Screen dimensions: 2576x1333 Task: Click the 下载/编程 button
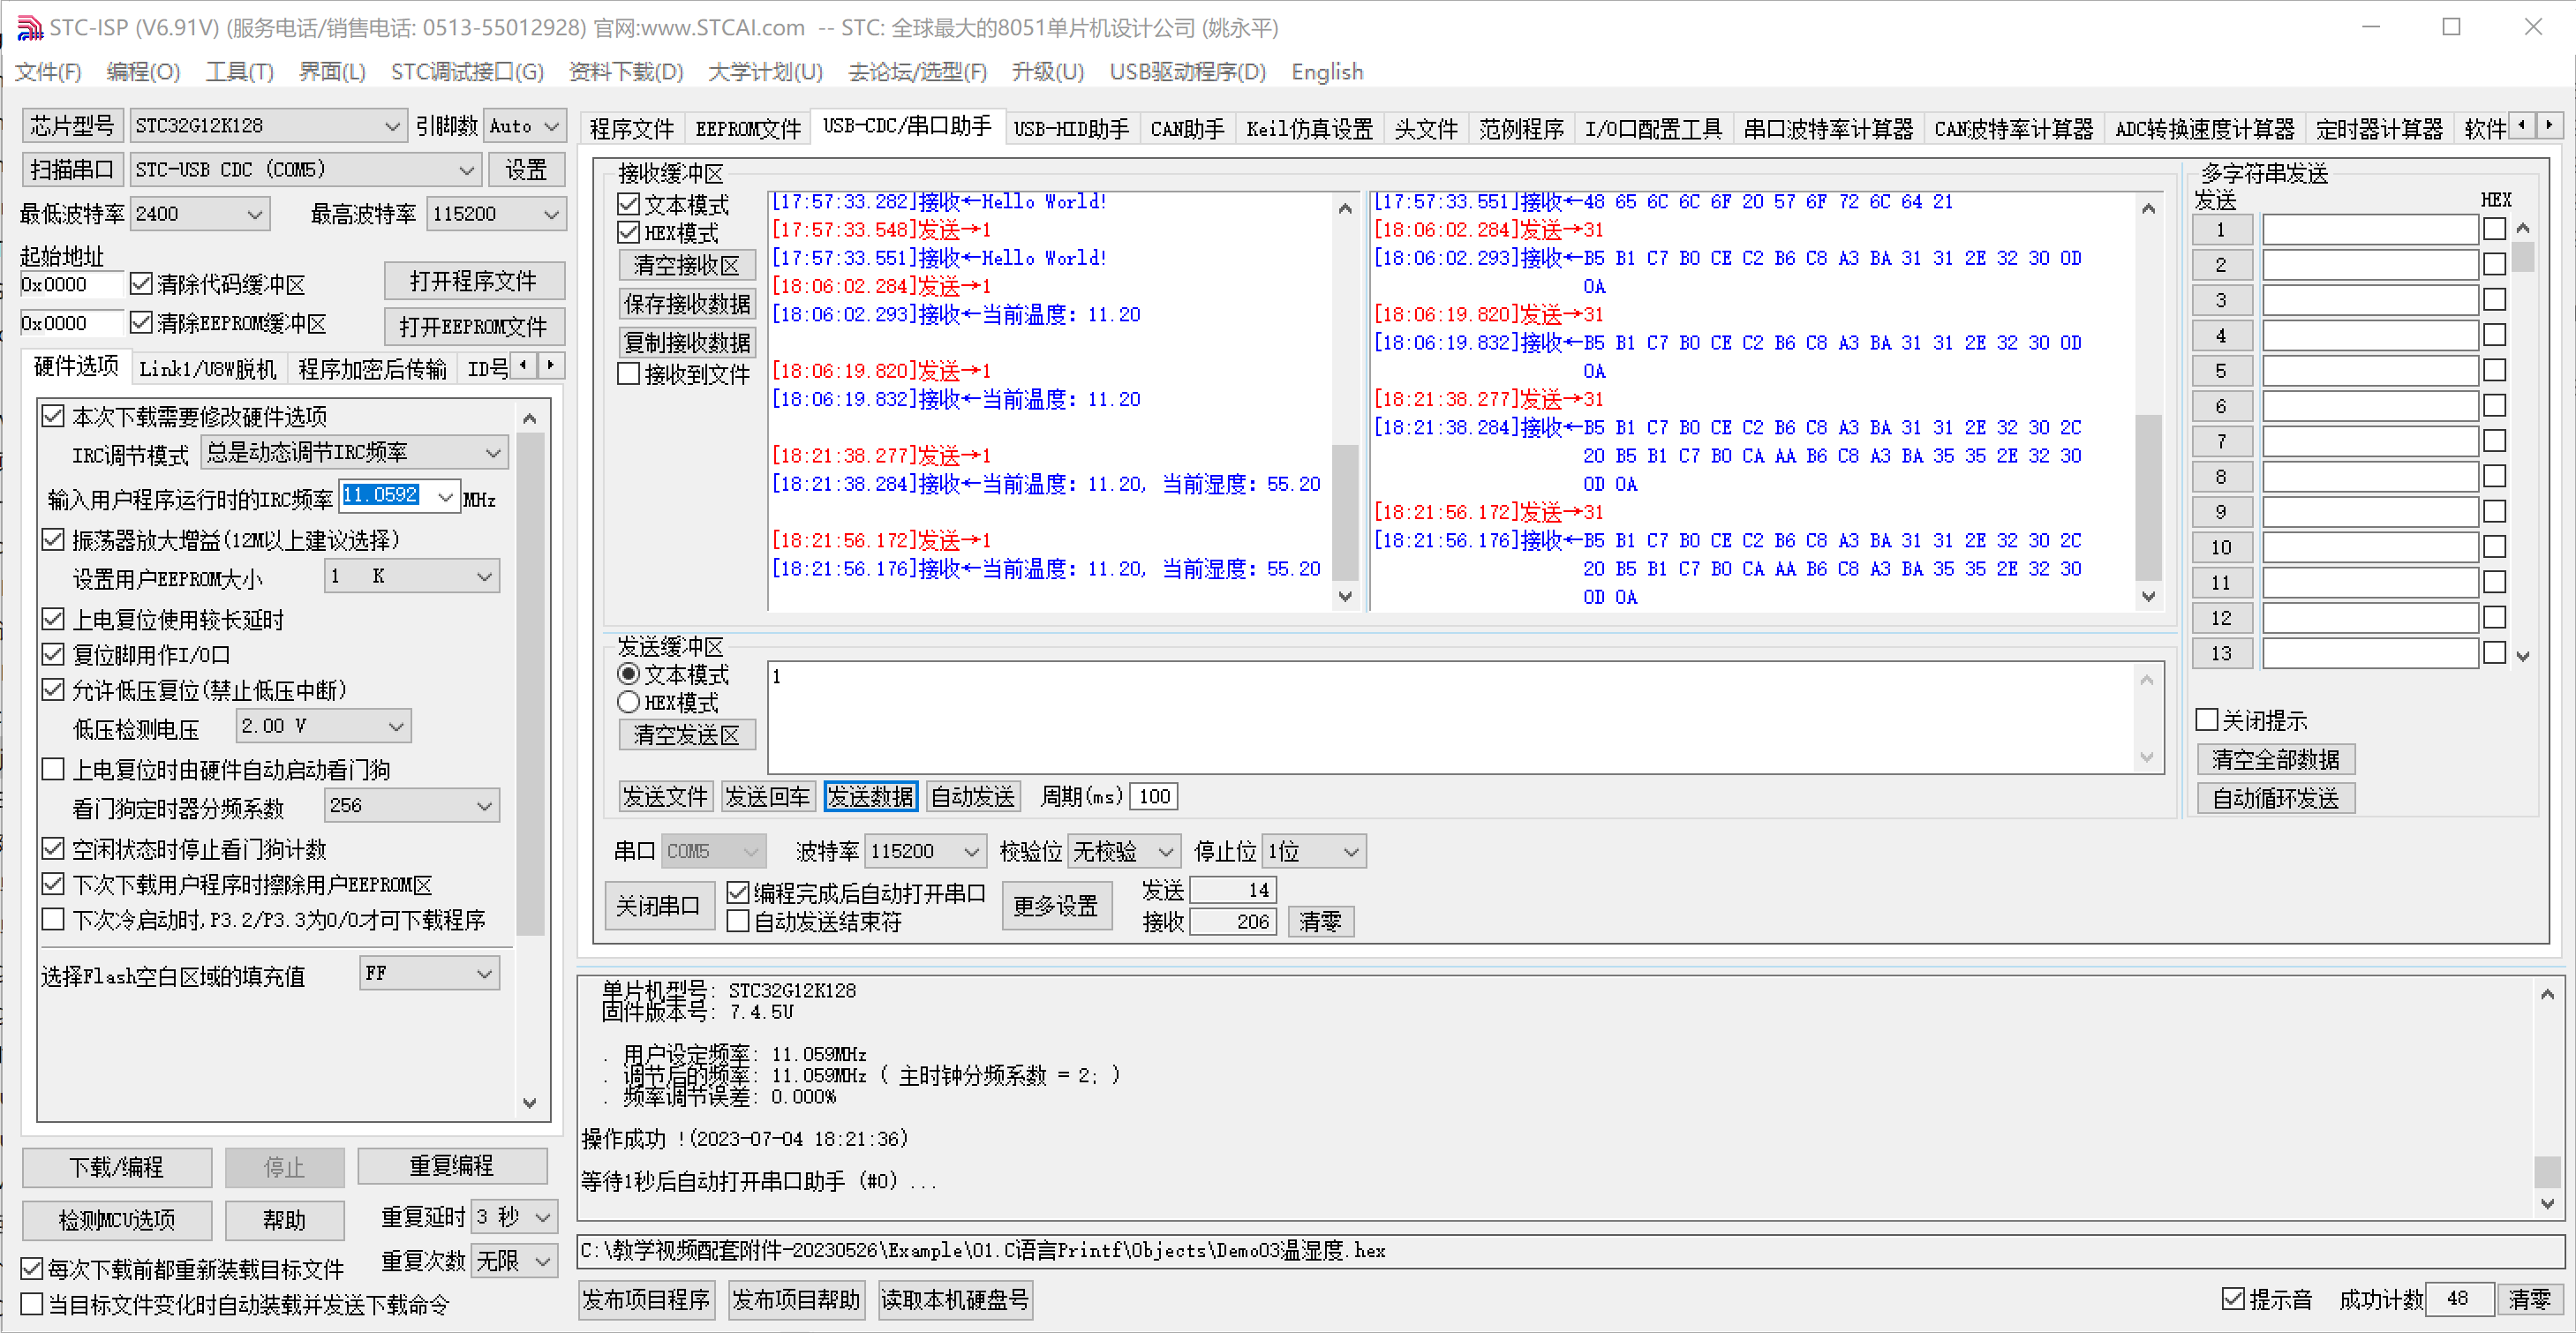[117, 1167]
